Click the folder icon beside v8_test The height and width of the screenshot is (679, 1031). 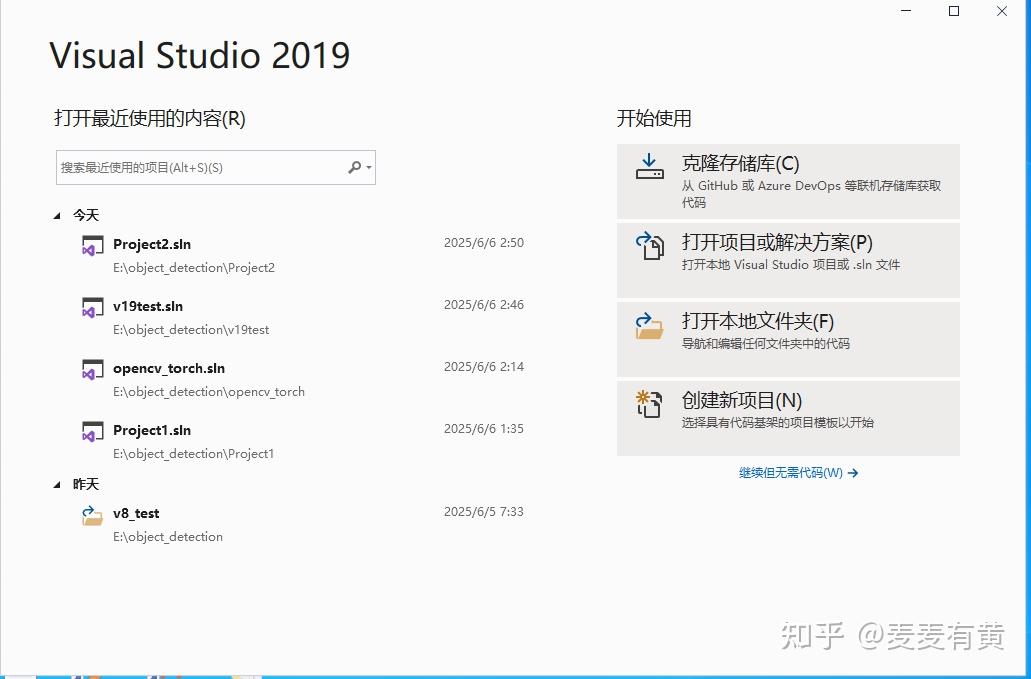[x=92, y=513]
